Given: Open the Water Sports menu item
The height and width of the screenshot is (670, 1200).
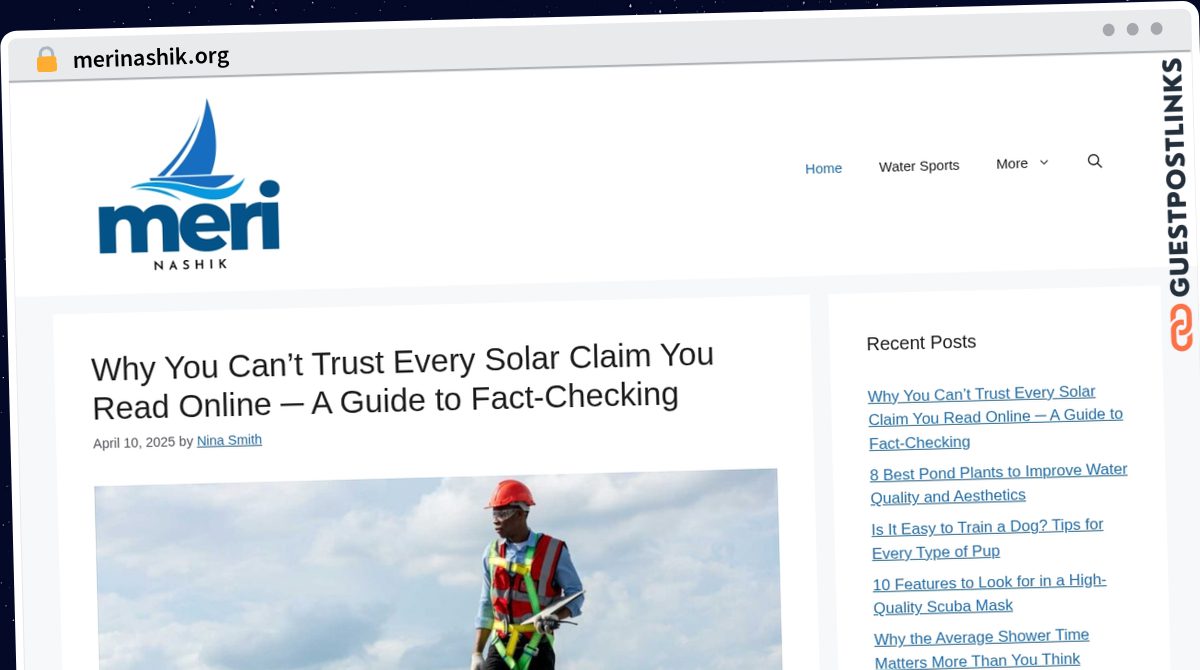Looking at the screenshot, I should [919, 166].
